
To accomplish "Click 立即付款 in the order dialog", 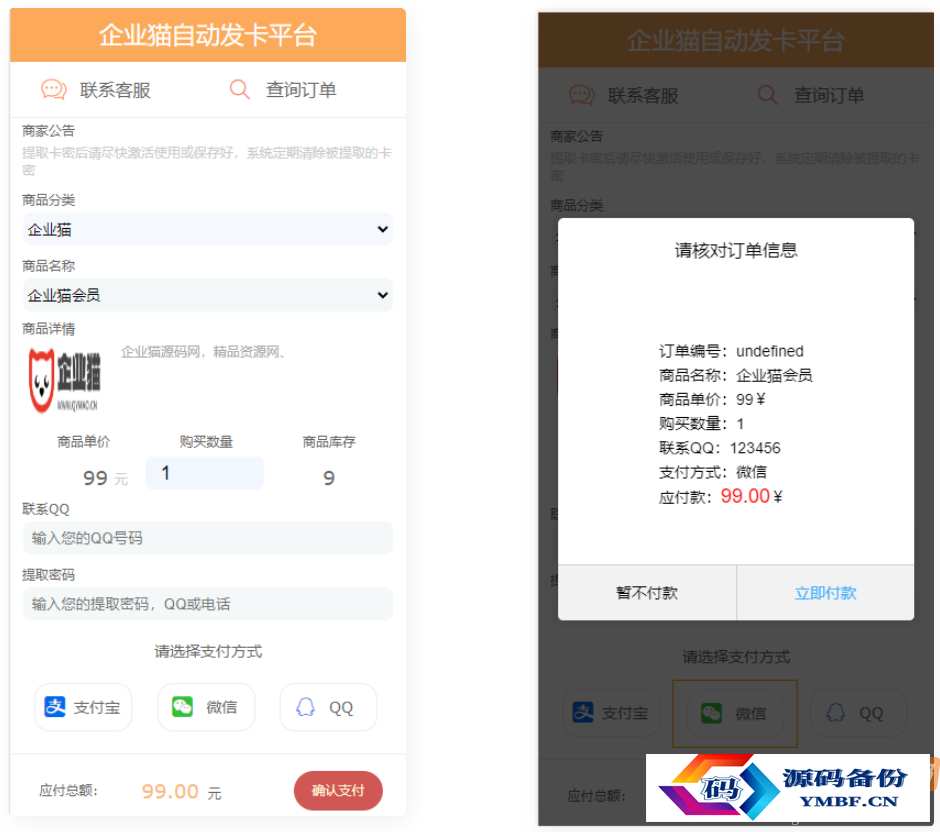I will click(825, 593).
